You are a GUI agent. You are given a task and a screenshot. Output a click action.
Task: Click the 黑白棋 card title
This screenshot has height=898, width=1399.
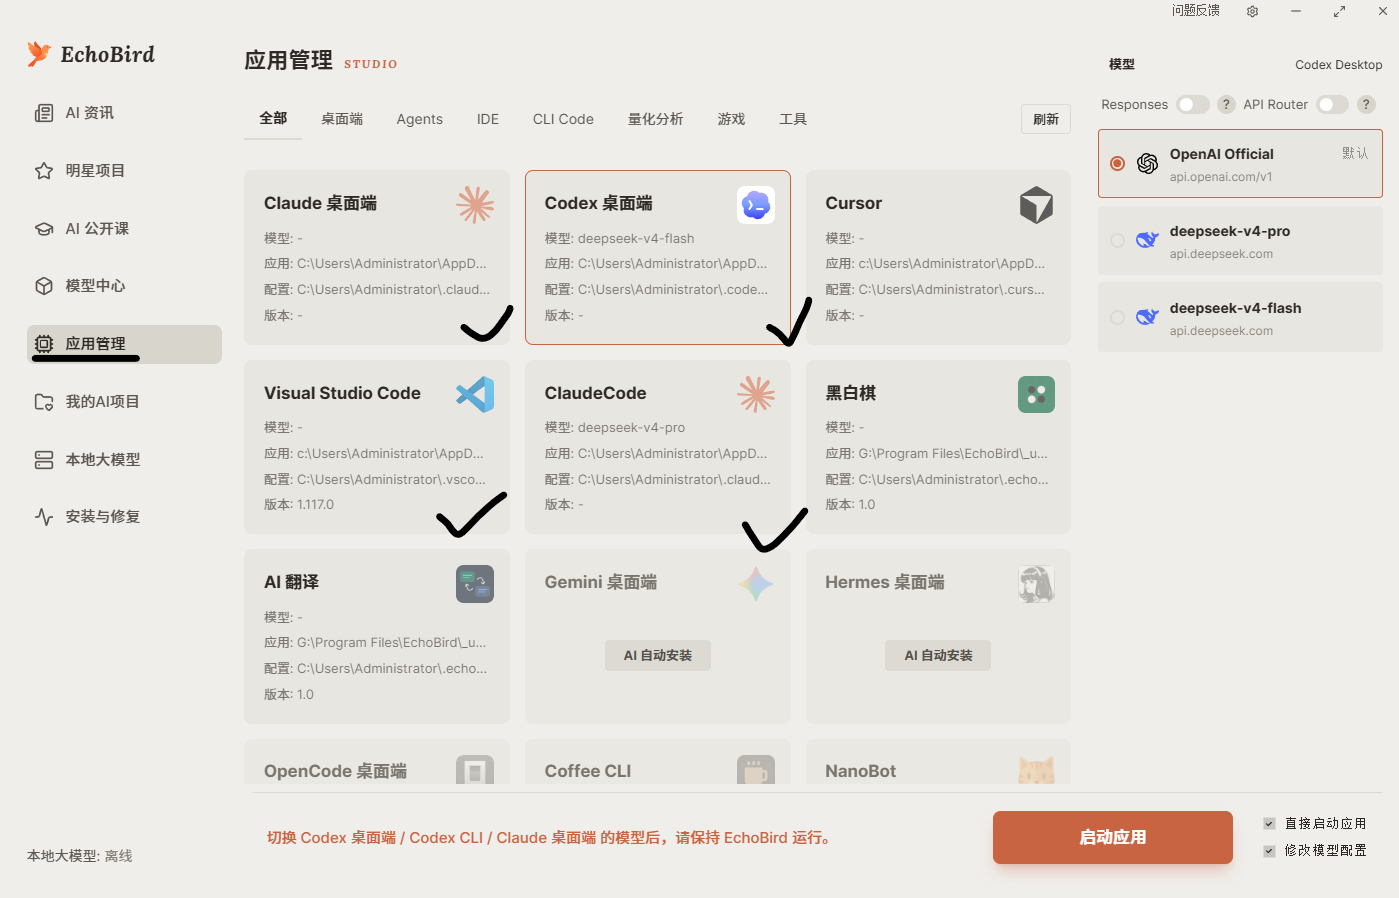click(850, 393)
